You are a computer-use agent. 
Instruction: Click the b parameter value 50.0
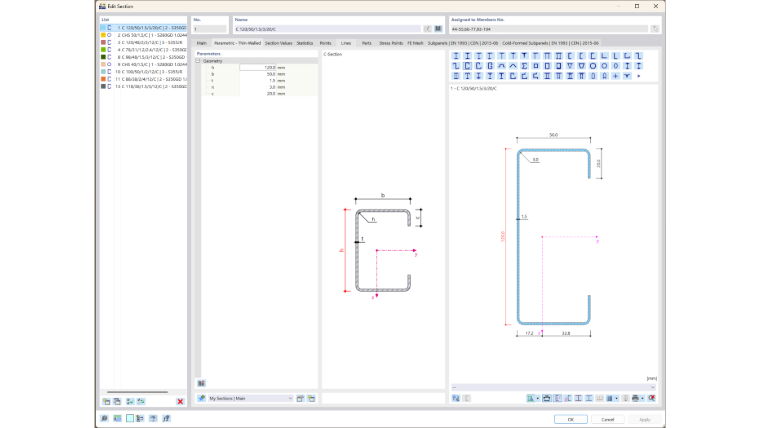258,74
